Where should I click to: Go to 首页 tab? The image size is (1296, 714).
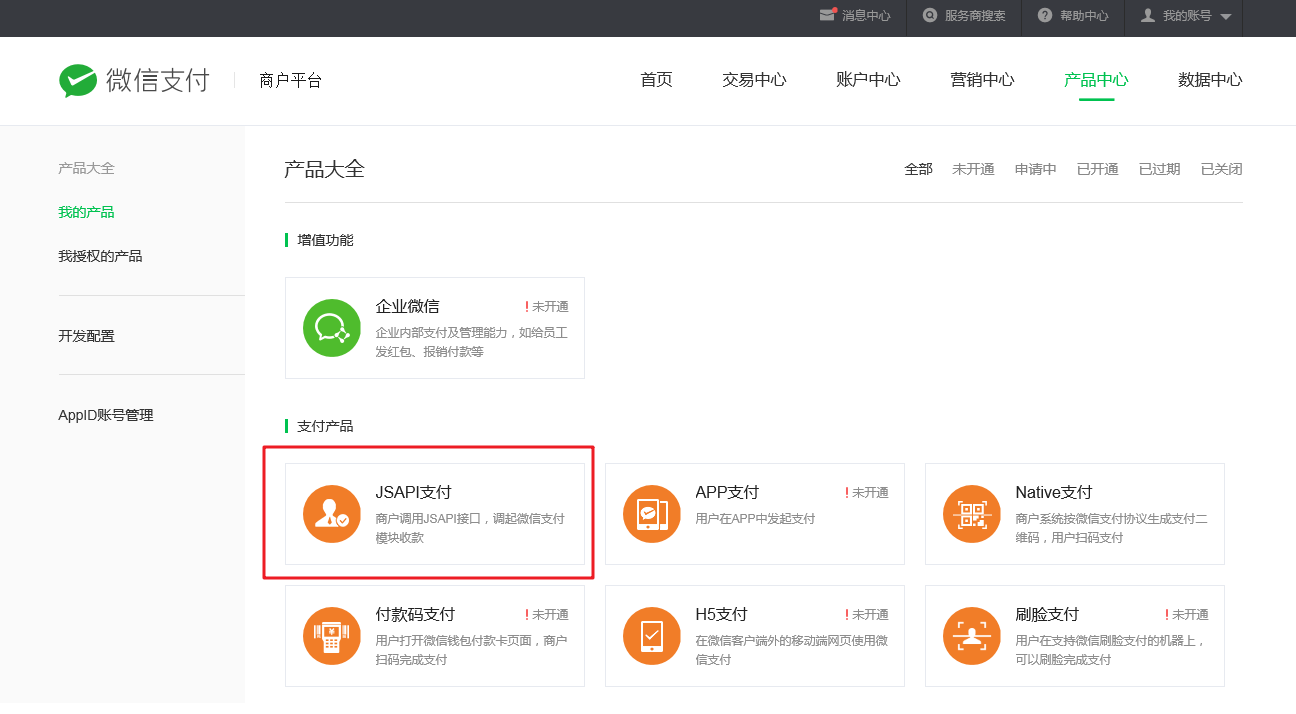click(657, 80)
